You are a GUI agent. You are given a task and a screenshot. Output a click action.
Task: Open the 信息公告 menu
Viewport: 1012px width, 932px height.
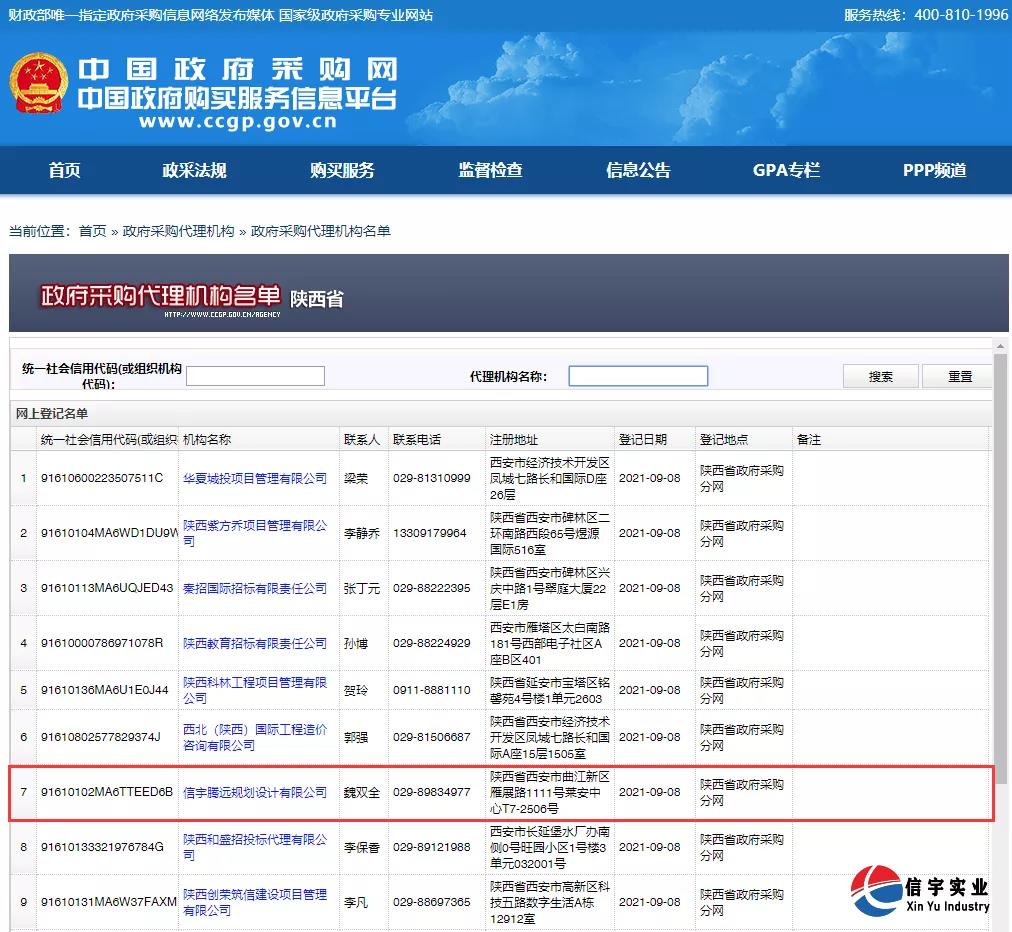pos(637,170)
